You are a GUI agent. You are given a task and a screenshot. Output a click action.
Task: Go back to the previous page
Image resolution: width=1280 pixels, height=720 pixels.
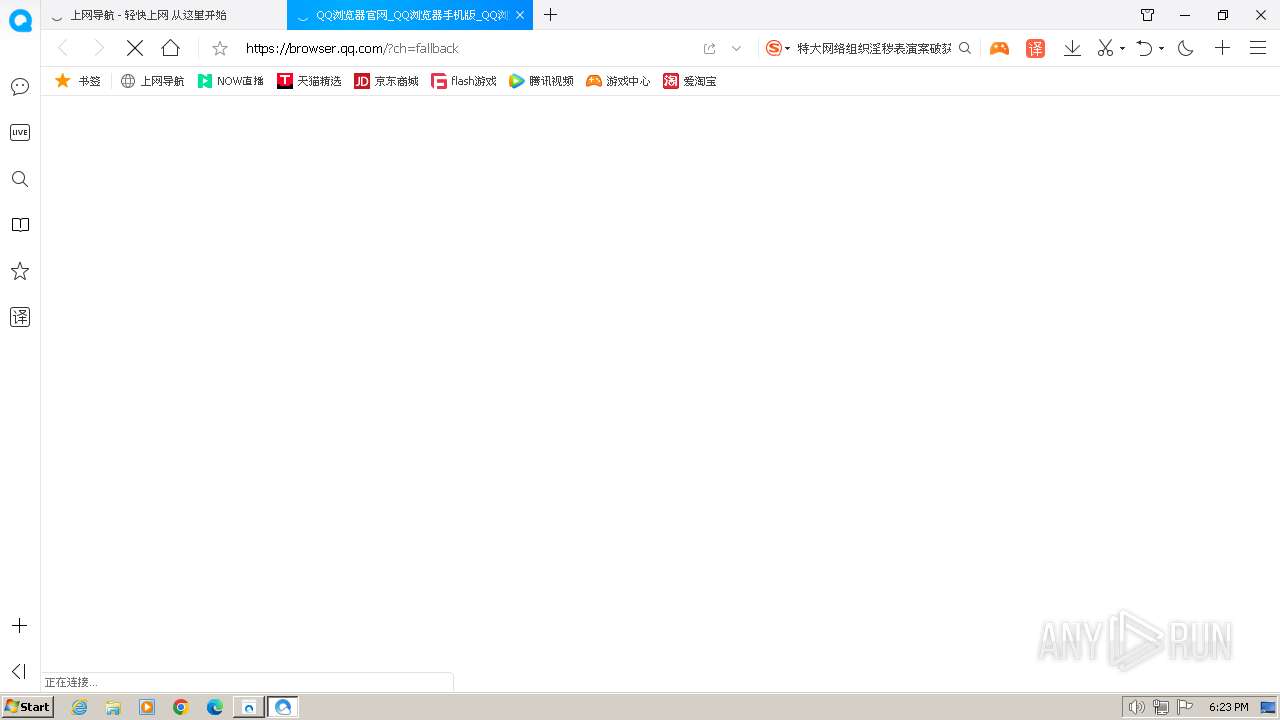pos(62,48)
